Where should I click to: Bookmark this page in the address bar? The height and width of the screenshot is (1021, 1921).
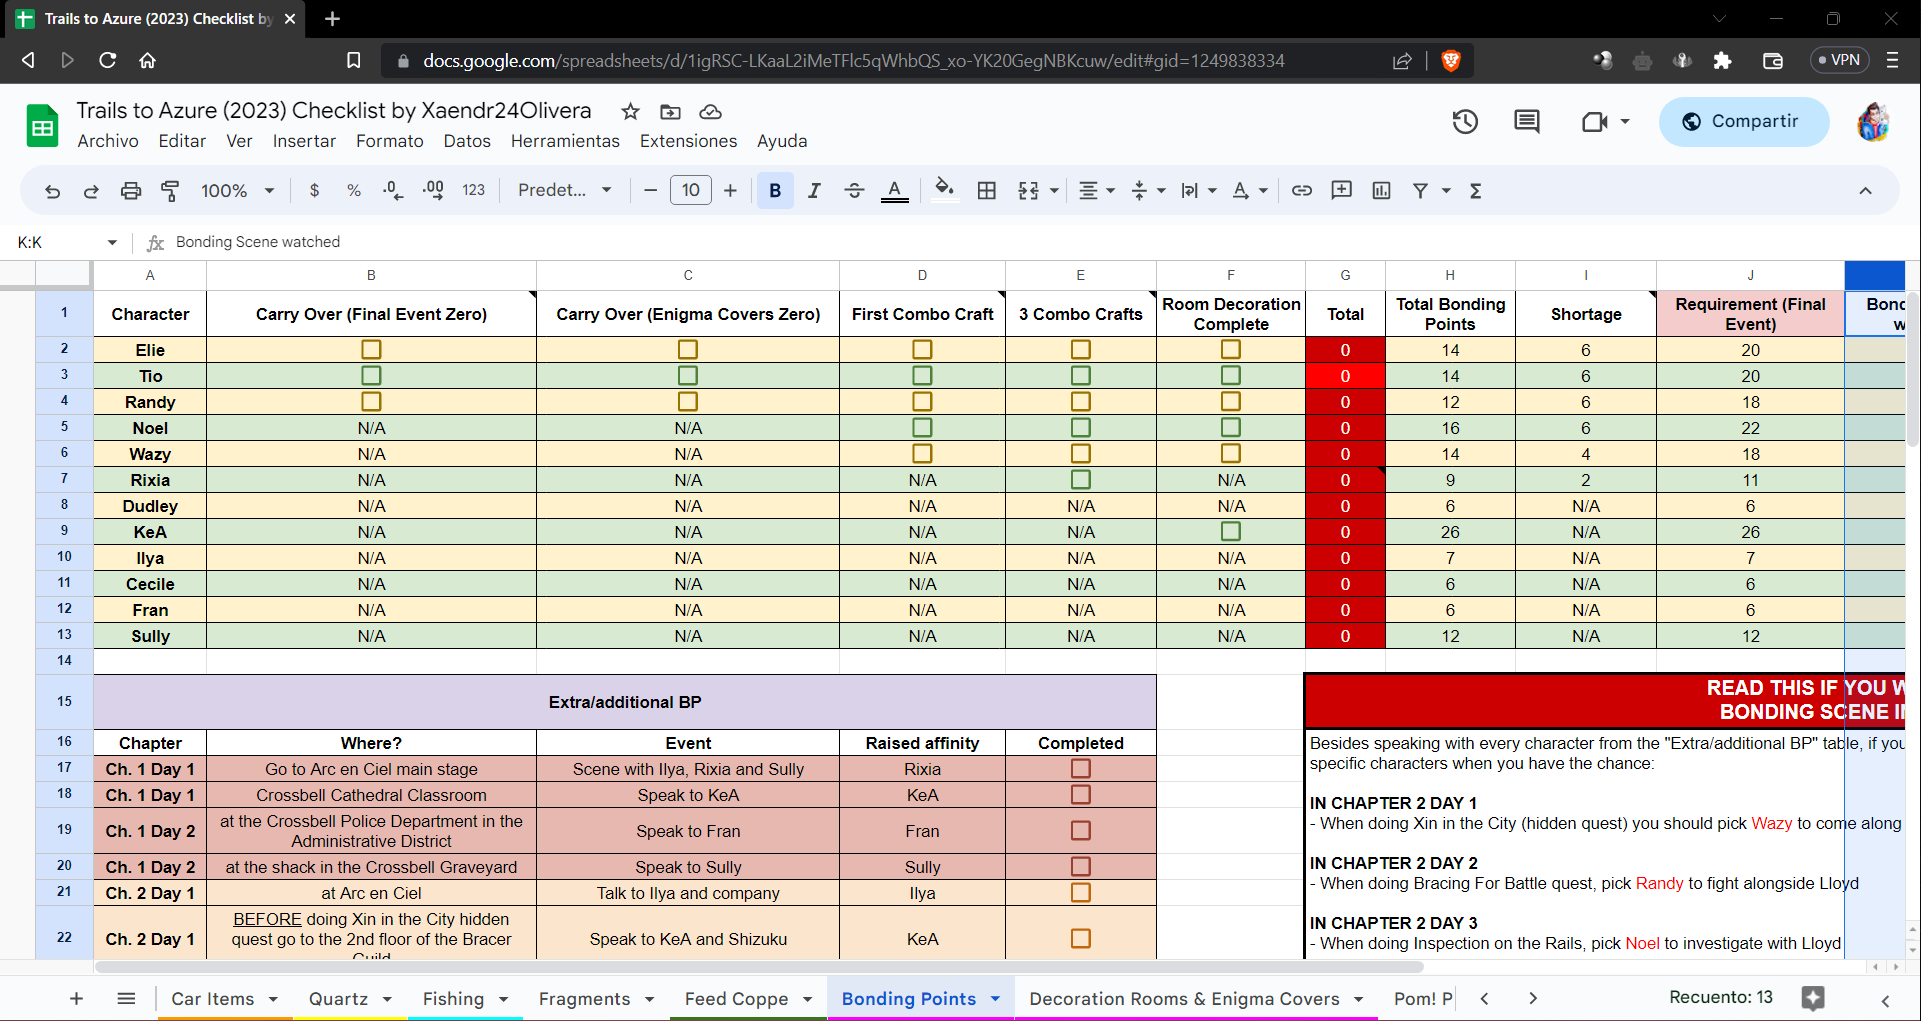[354, 61]
